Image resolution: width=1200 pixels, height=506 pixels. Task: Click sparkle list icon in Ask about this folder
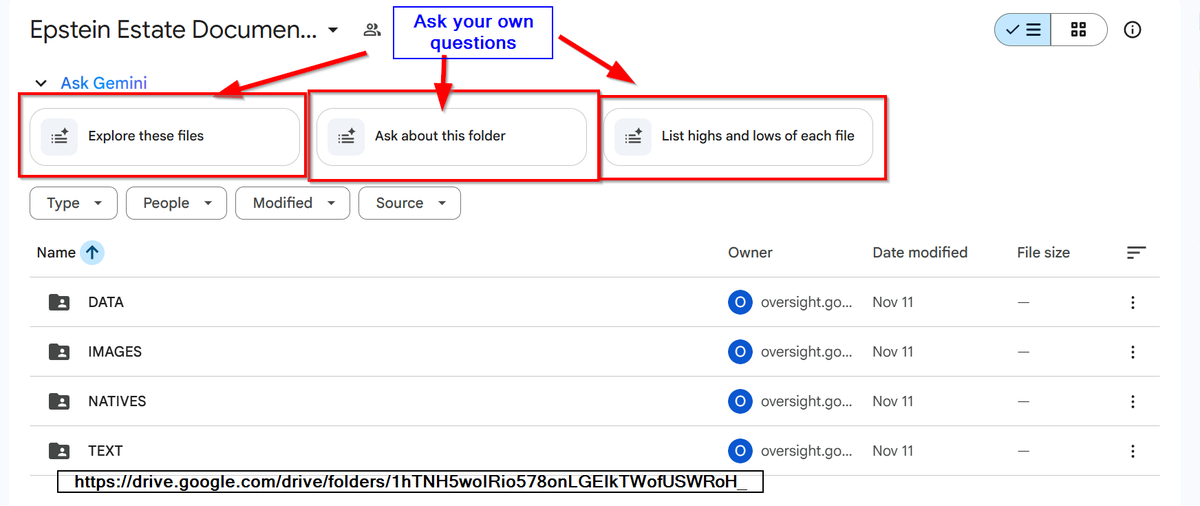(346, 136)
